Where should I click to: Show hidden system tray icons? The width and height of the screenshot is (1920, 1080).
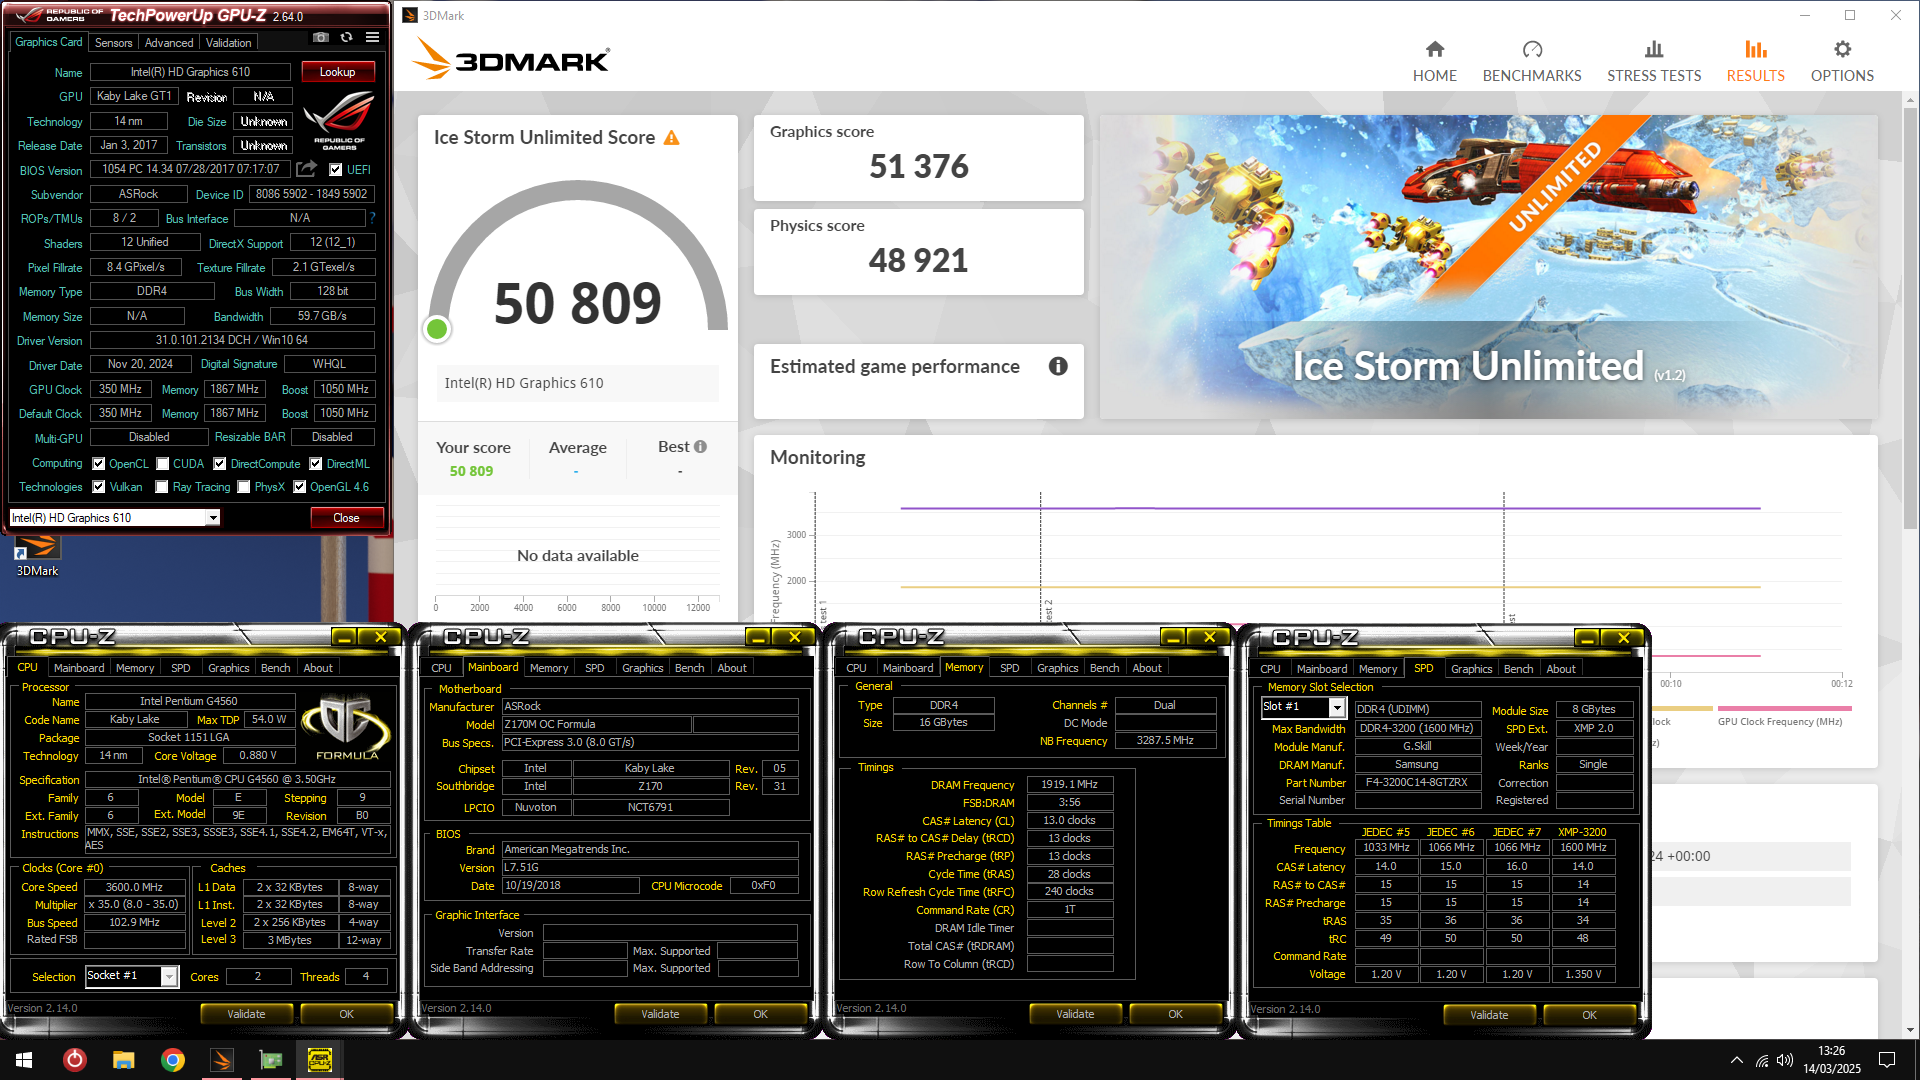click(x=1736, y=1060)
